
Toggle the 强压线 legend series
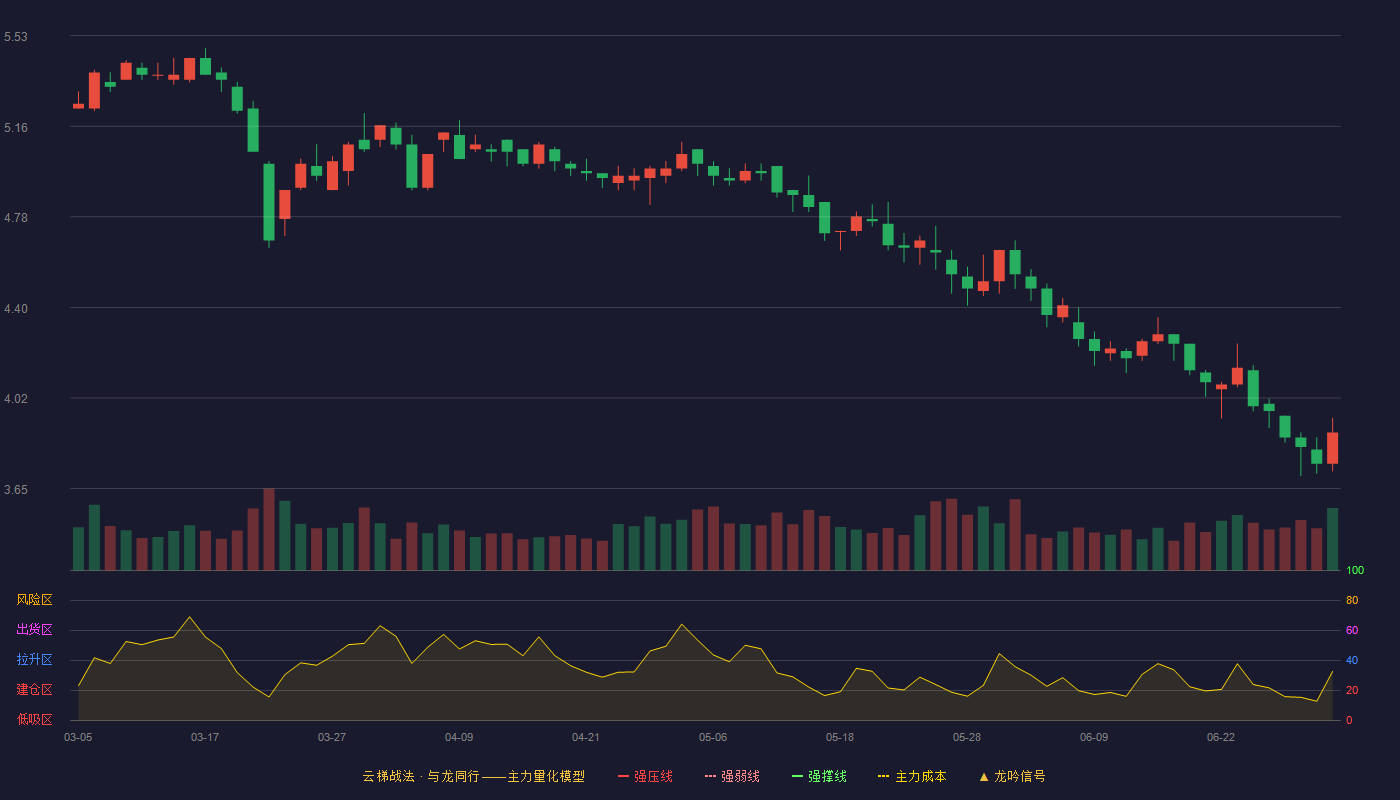pyautogui.click(x=645, y=776)
